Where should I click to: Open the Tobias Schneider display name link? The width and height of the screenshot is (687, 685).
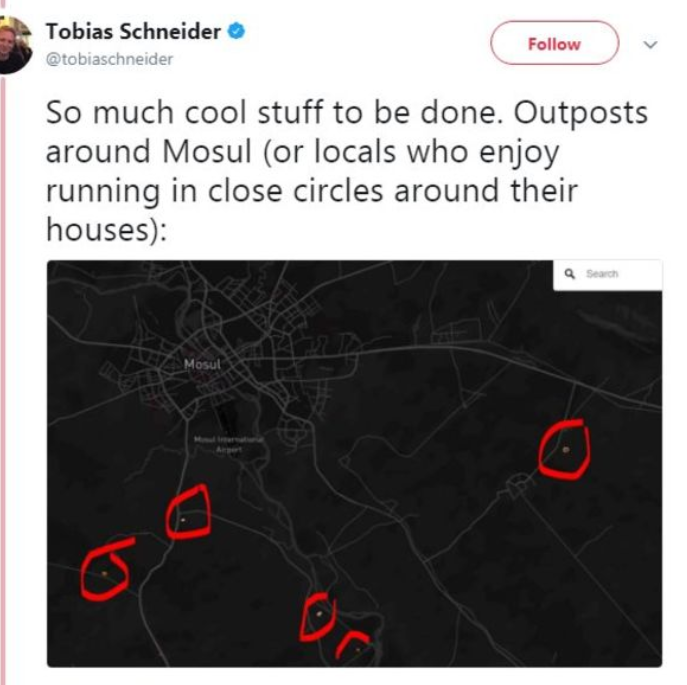point(133,32)
